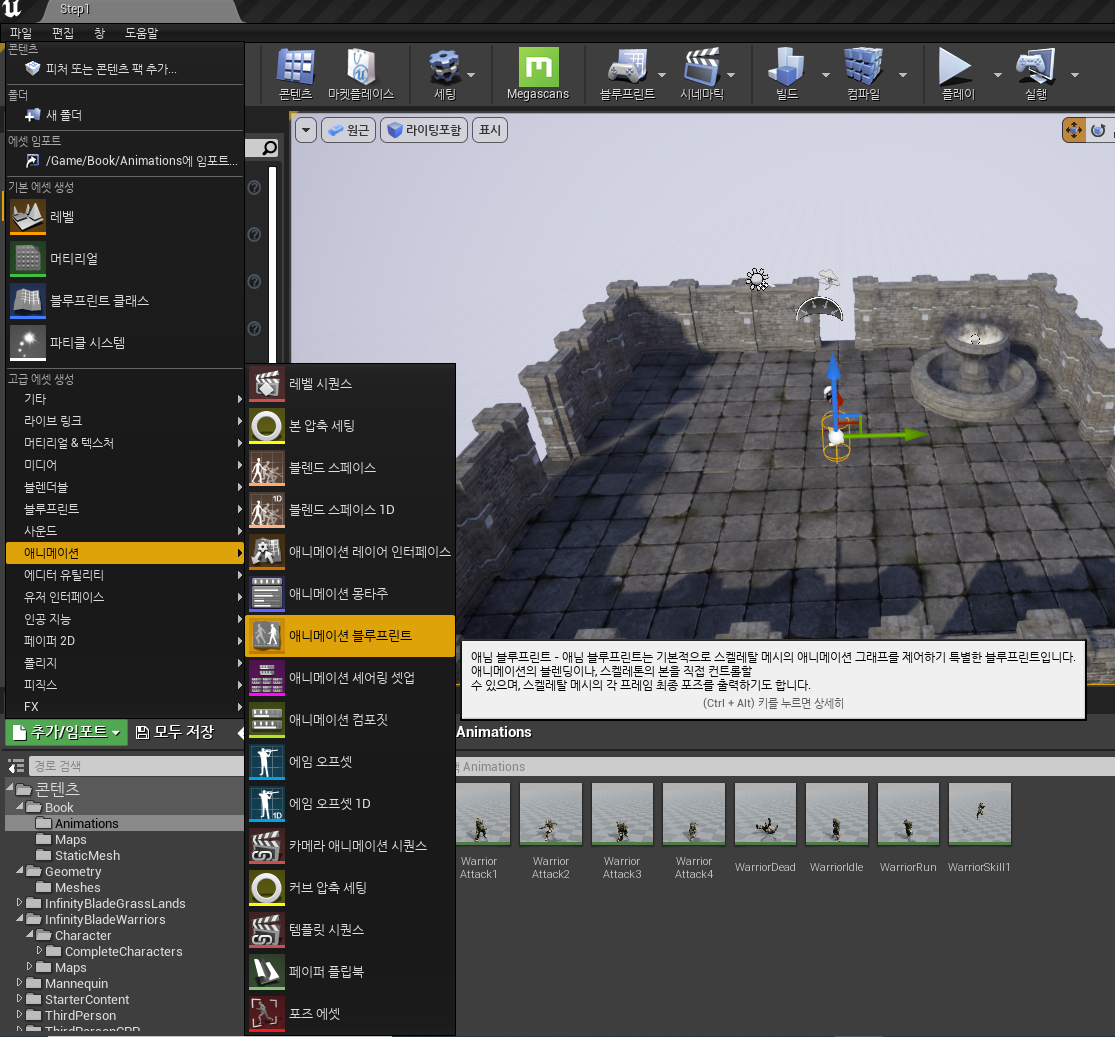The width and height of the screenshot is (1115, 1037).
Task: Choose 애니메이션 컴포짓 entry
Action: pyautogui.click(x=351, y=720)
